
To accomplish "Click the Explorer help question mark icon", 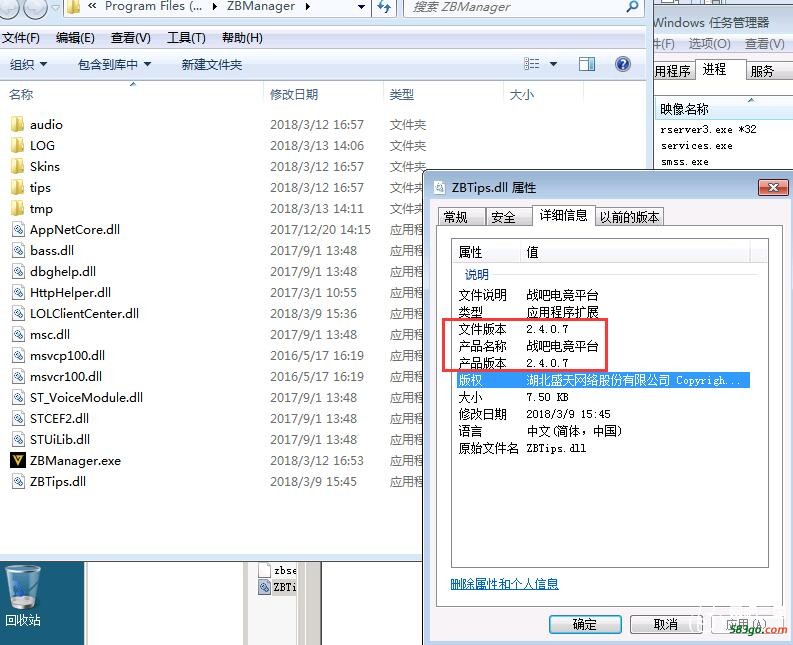I will pos(623,64).
